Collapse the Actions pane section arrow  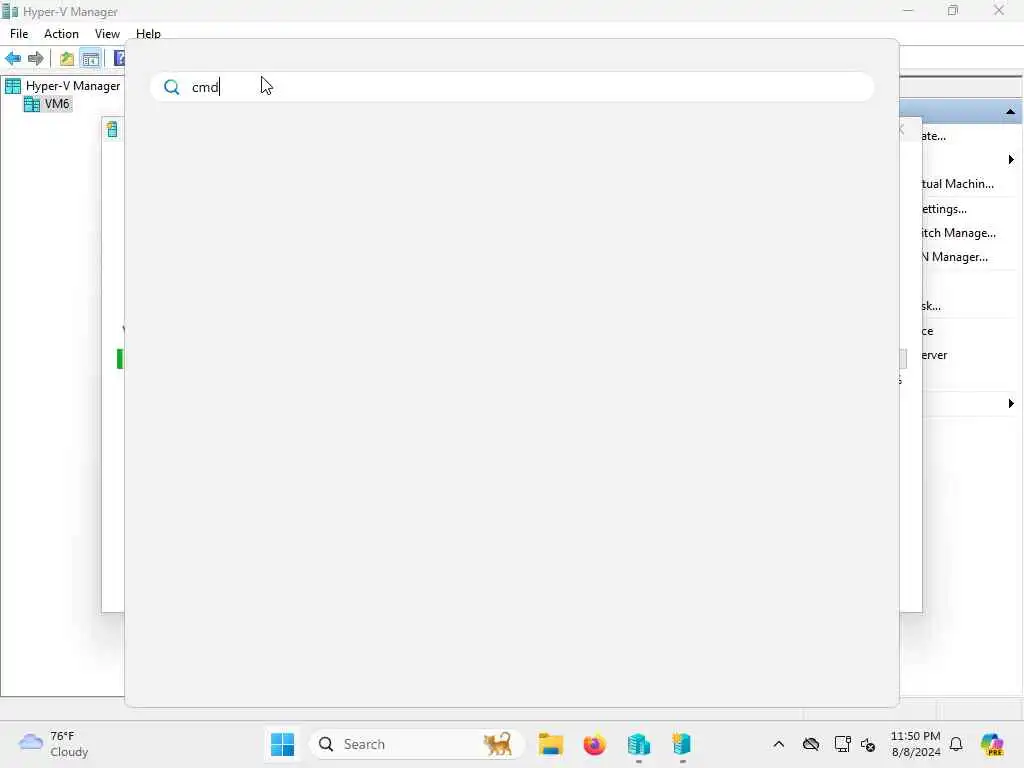pos(1010,112)
